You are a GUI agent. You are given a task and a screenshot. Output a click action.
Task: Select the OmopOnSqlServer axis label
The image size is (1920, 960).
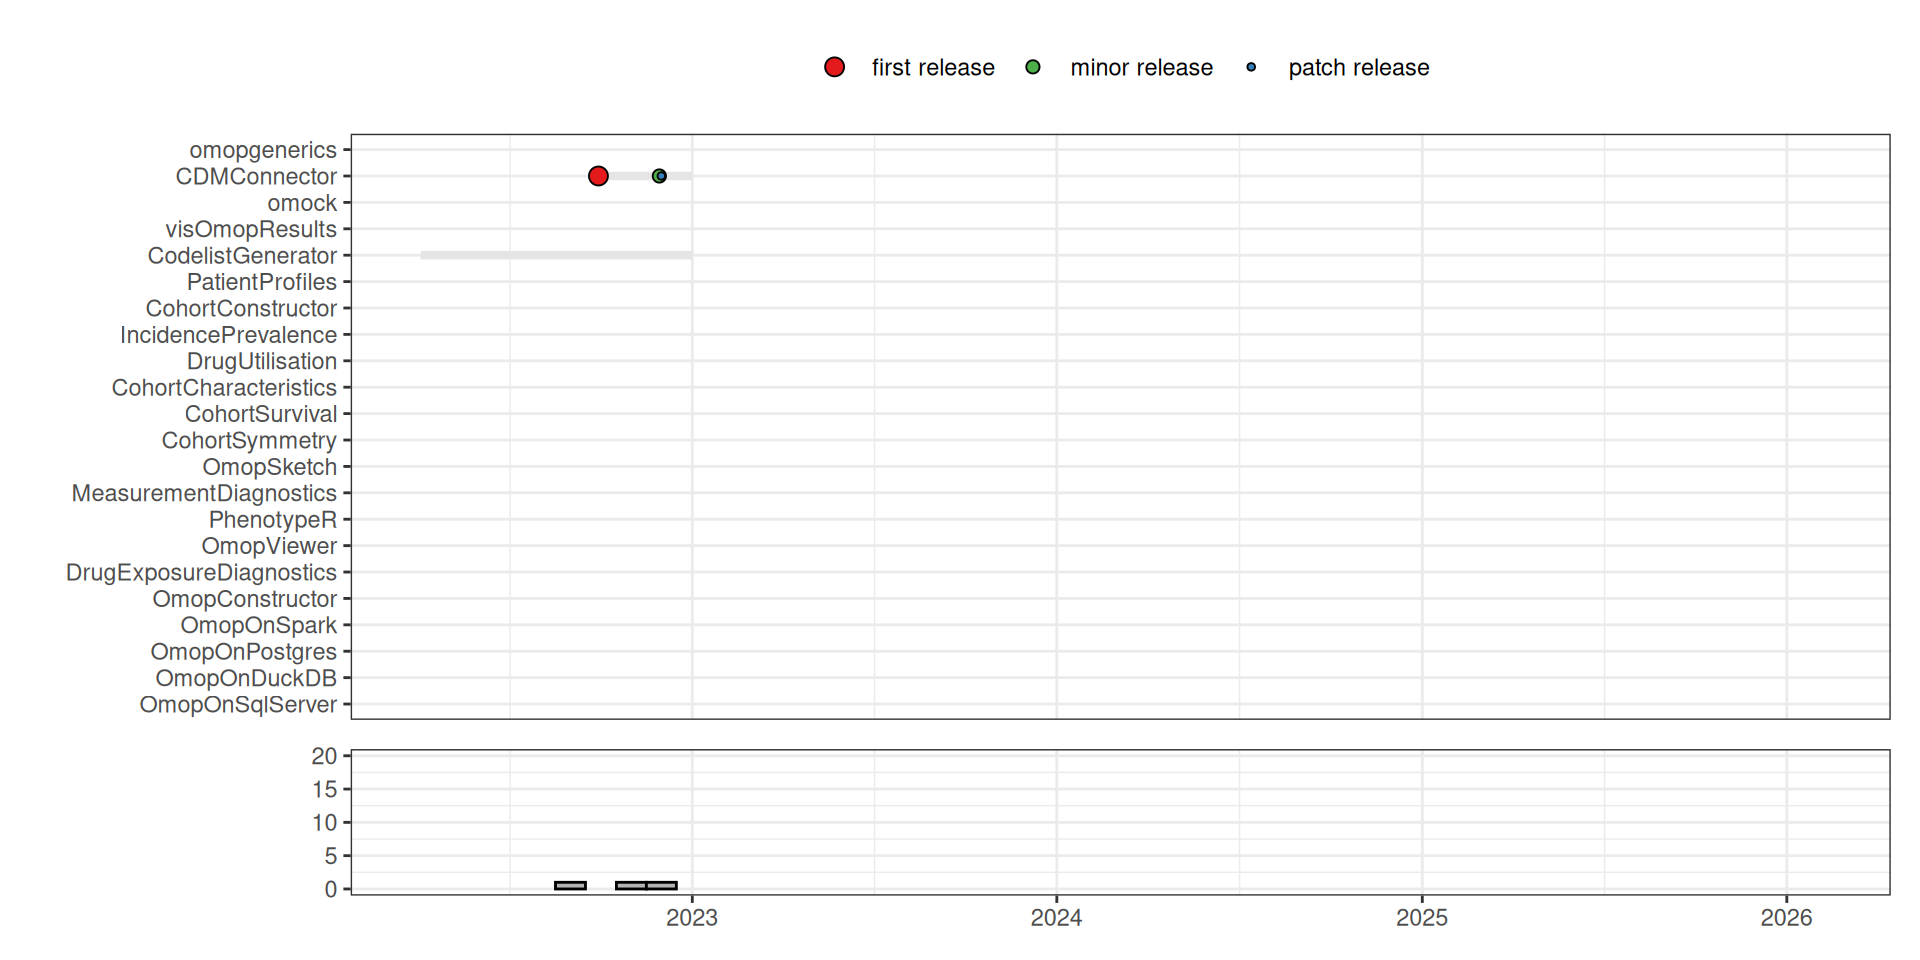pos(238,705)
